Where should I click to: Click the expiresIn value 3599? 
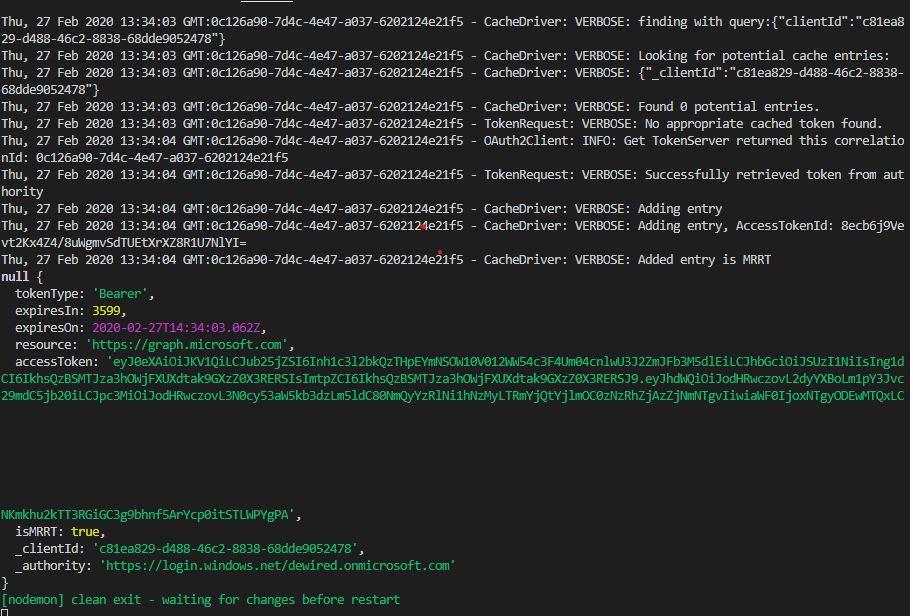pos(108,311)
